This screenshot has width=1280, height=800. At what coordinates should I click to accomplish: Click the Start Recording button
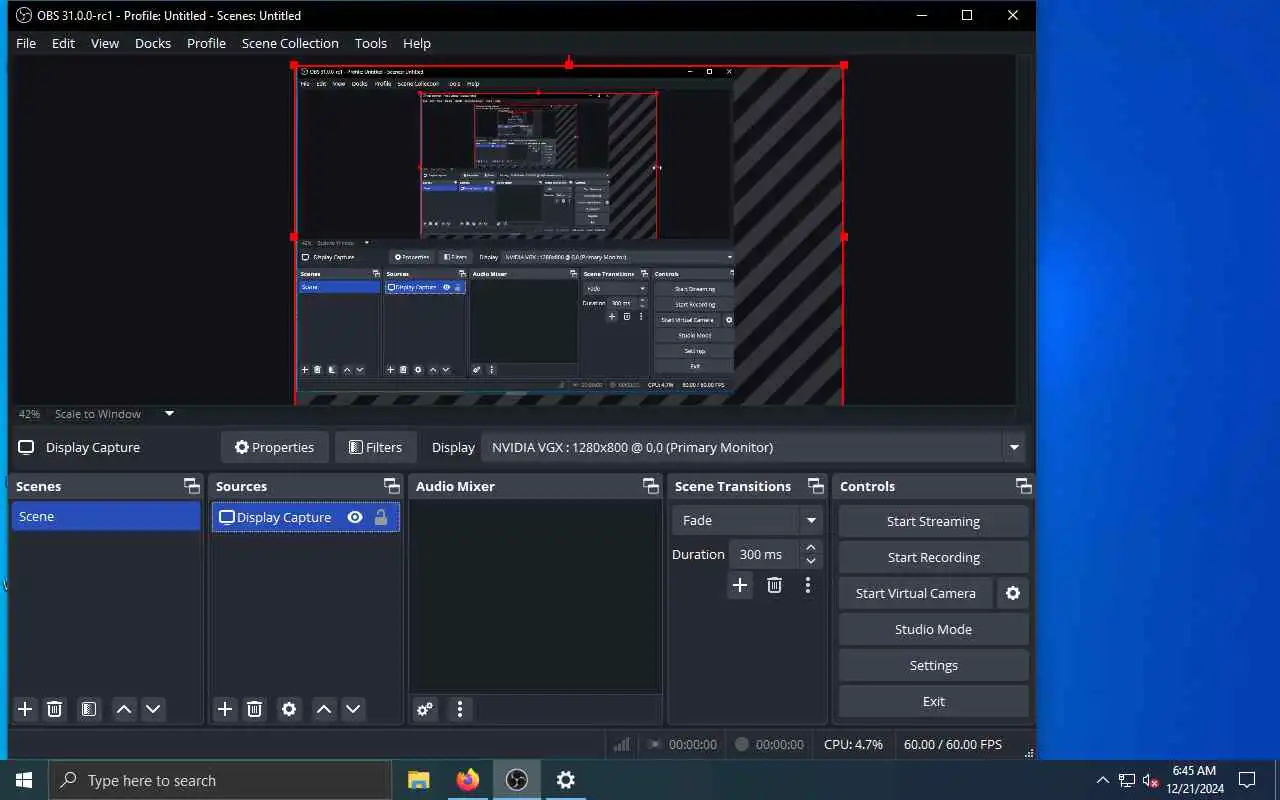click(934, 557)
